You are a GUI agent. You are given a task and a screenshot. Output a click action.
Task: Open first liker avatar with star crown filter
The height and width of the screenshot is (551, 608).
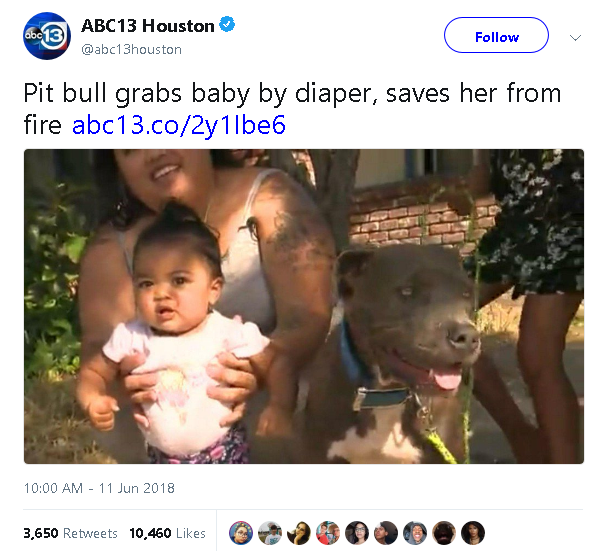coord(241,533)
